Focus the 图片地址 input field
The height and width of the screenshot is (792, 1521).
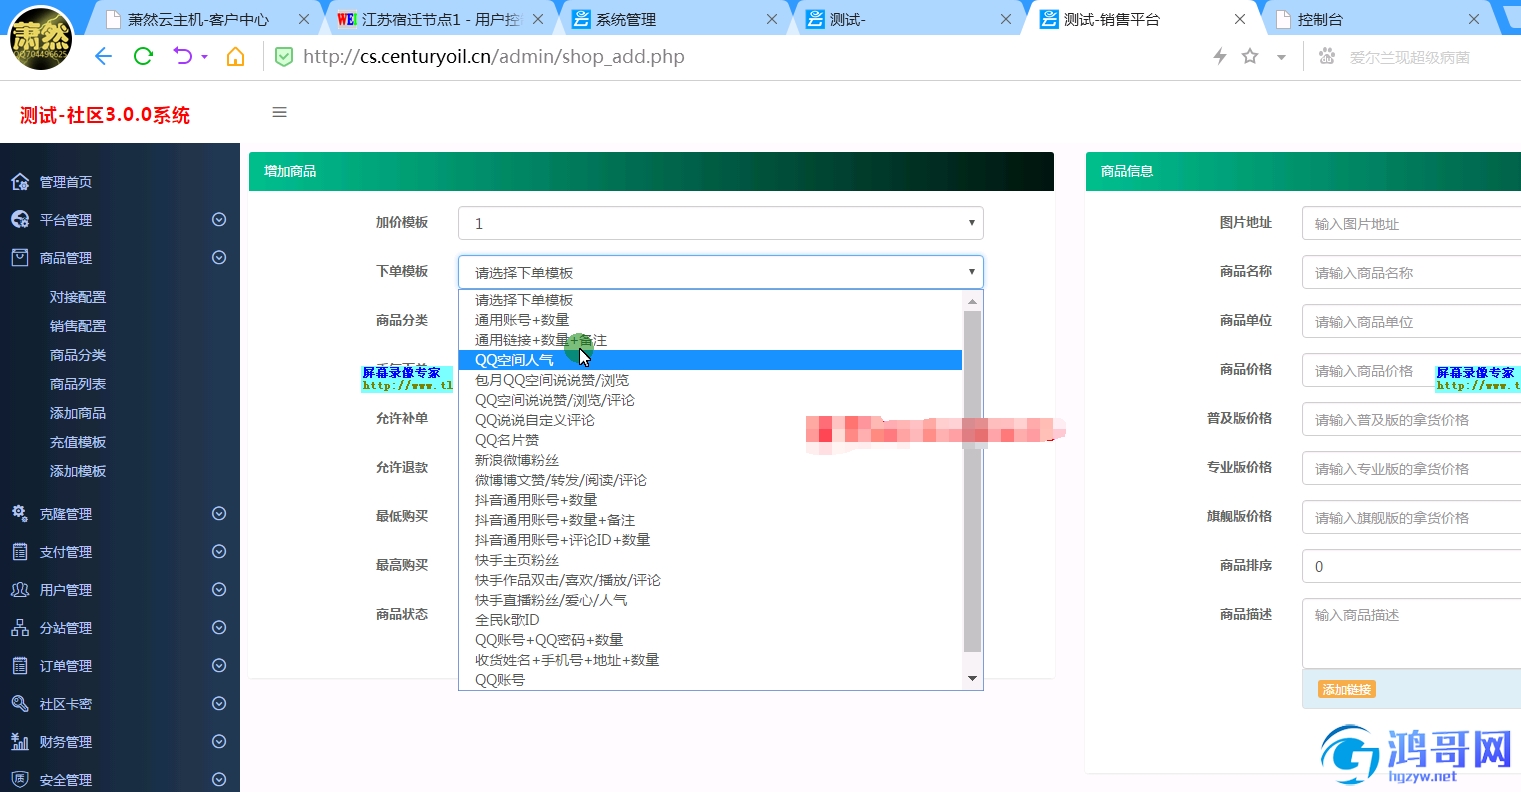click(x=1411, y=224)
